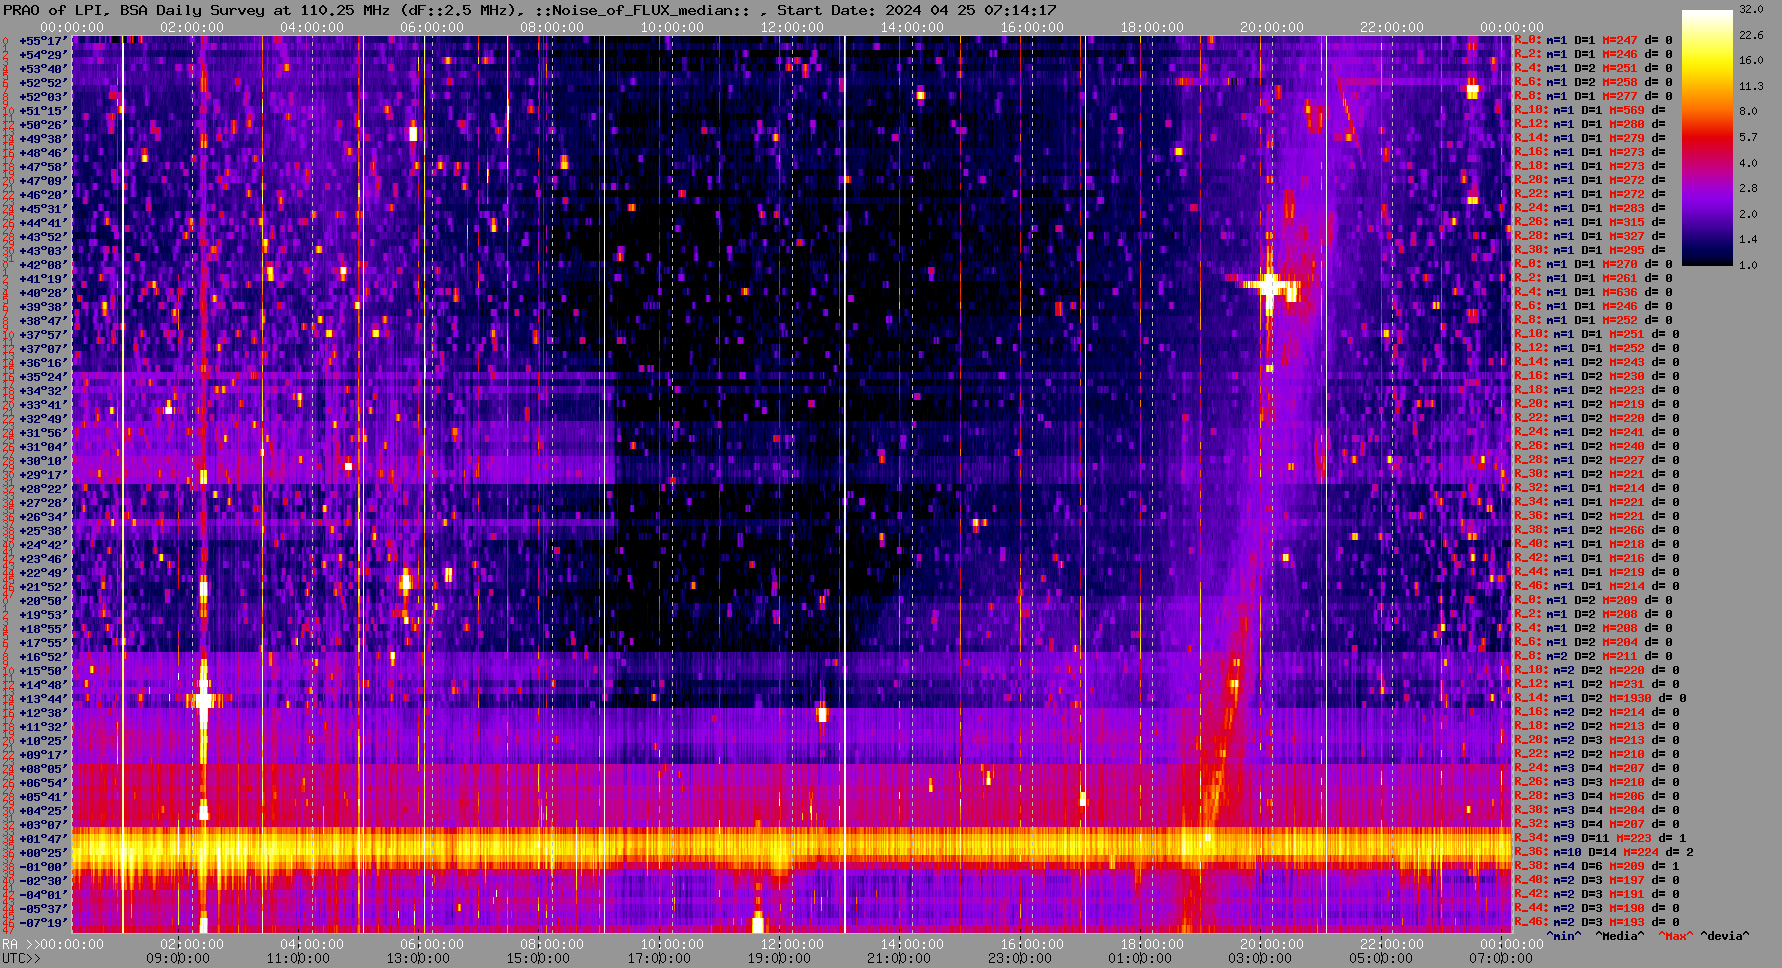The height and width of the screenshot is (968, 1782).
Task: Click the stats row containing M=277
Action: [x=1592, y=96]
